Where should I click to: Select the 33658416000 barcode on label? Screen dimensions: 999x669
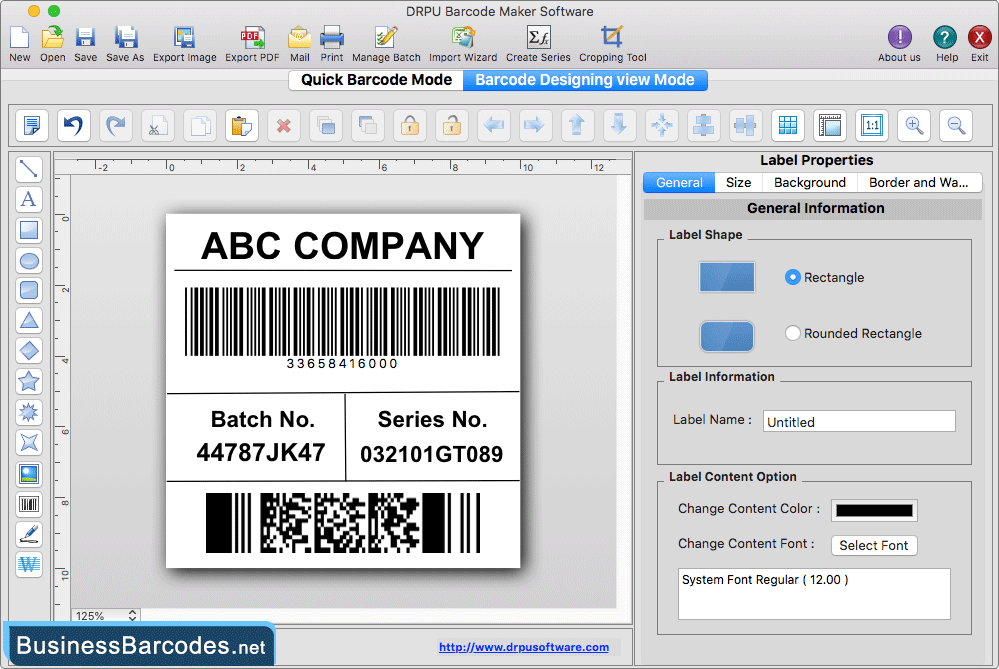342,327
